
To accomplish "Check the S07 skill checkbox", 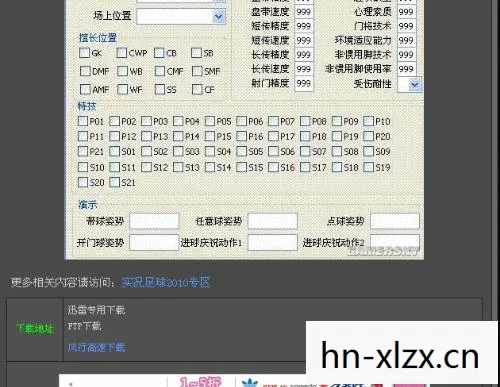I will 305,151.
